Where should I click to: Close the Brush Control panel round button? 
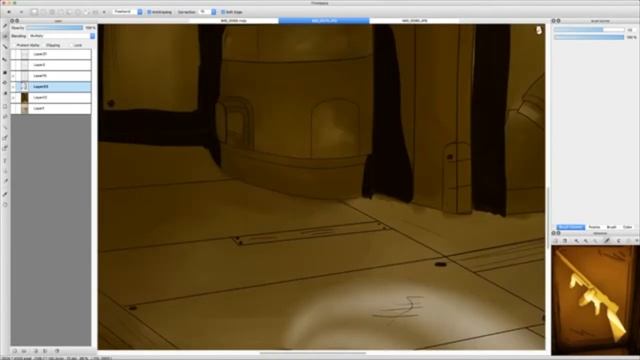pos(554,20)
